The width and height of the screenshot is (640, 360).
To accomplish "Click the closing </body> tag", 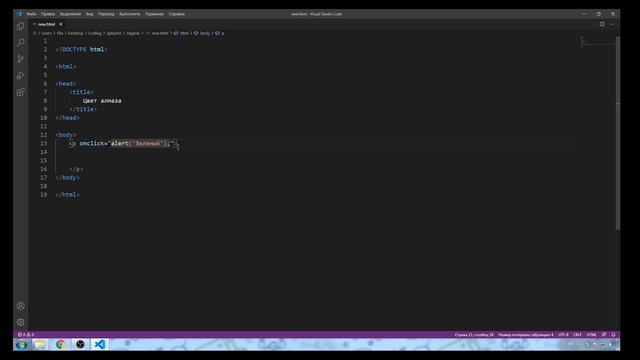I will (67, 178).
